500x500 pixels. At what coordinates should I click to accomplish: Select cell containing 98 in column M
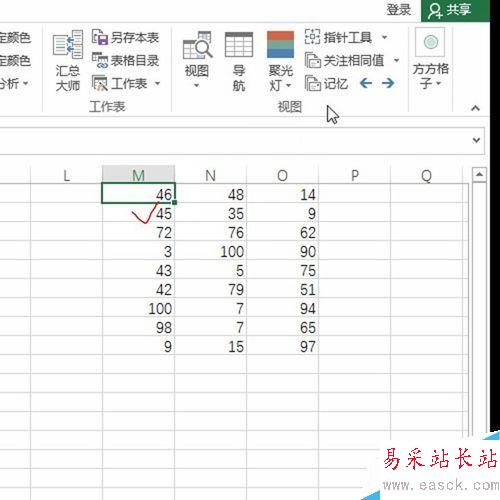(138, 326)
